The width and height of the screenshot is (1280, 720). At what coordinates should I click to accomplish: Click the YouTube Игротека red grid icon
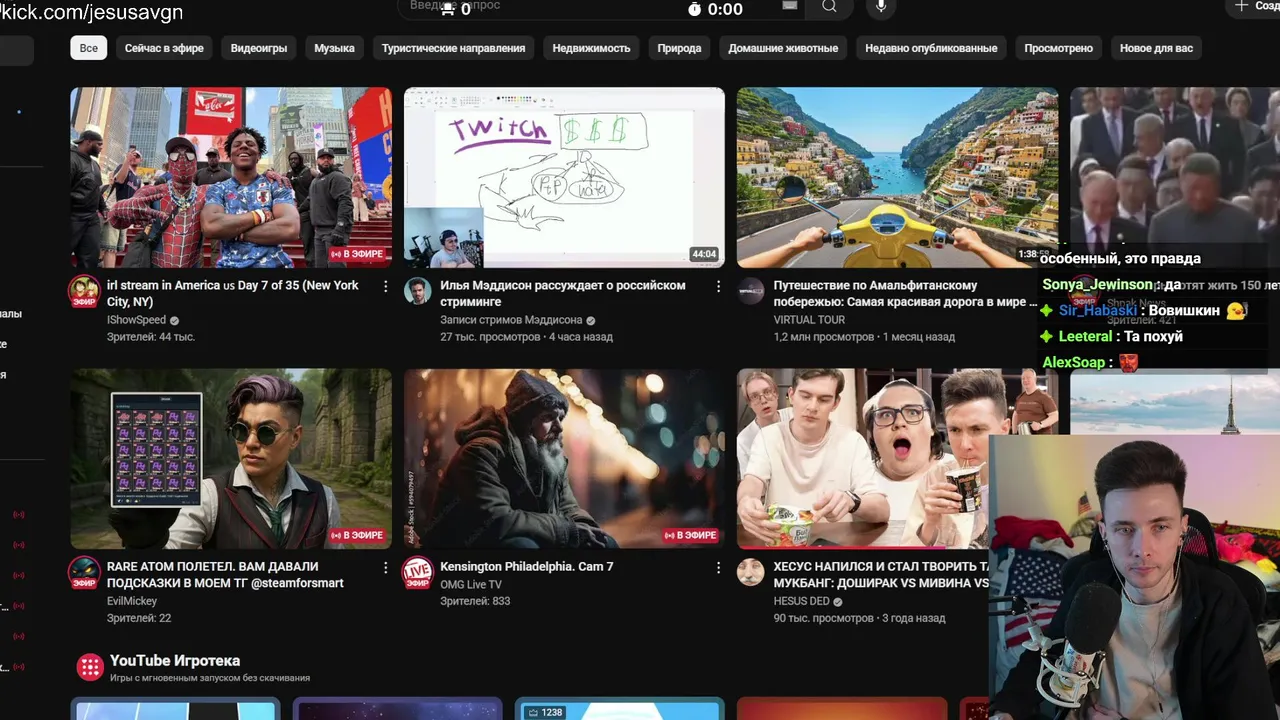pos(90,667)
